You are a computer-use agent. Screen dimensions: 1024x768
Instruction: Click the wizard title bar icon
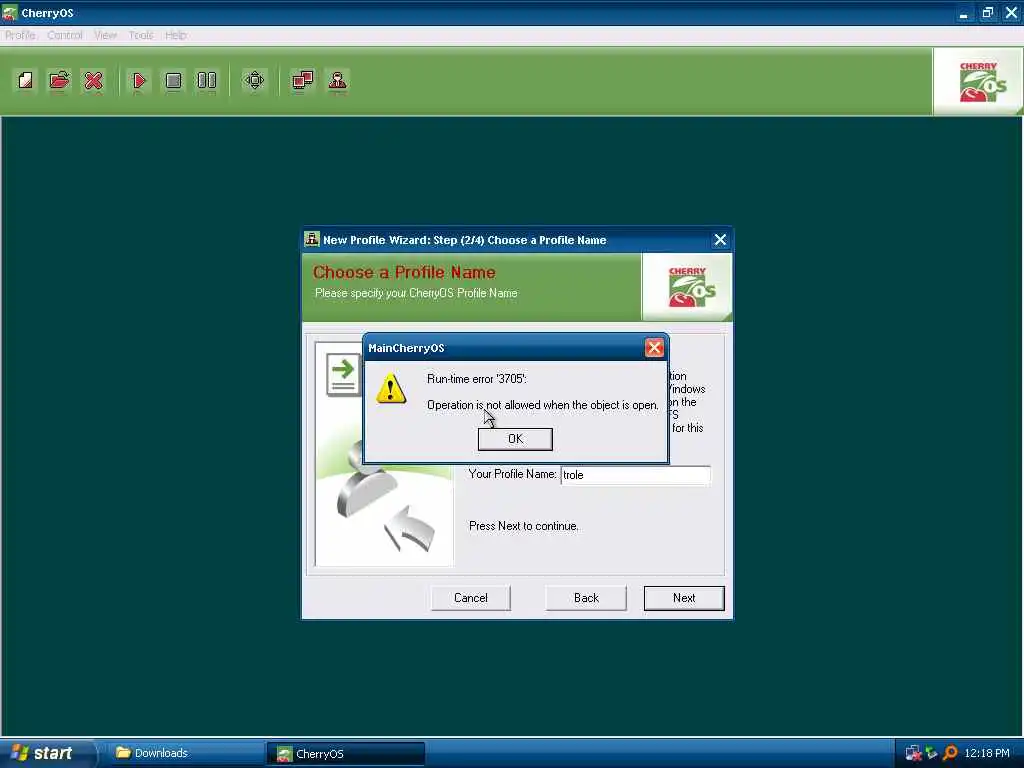[x=312, y=240]
